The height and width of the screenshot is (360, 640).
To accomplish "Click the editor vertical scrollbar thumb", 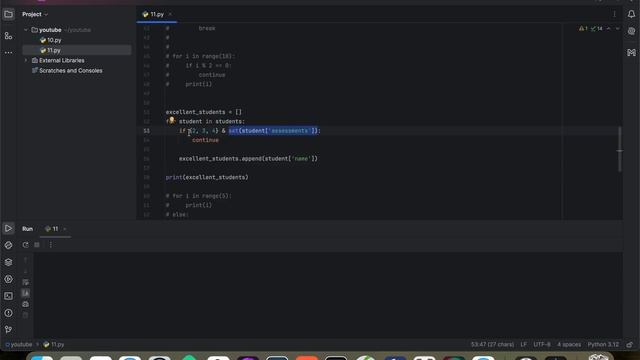I will click(x=620, y=149).
